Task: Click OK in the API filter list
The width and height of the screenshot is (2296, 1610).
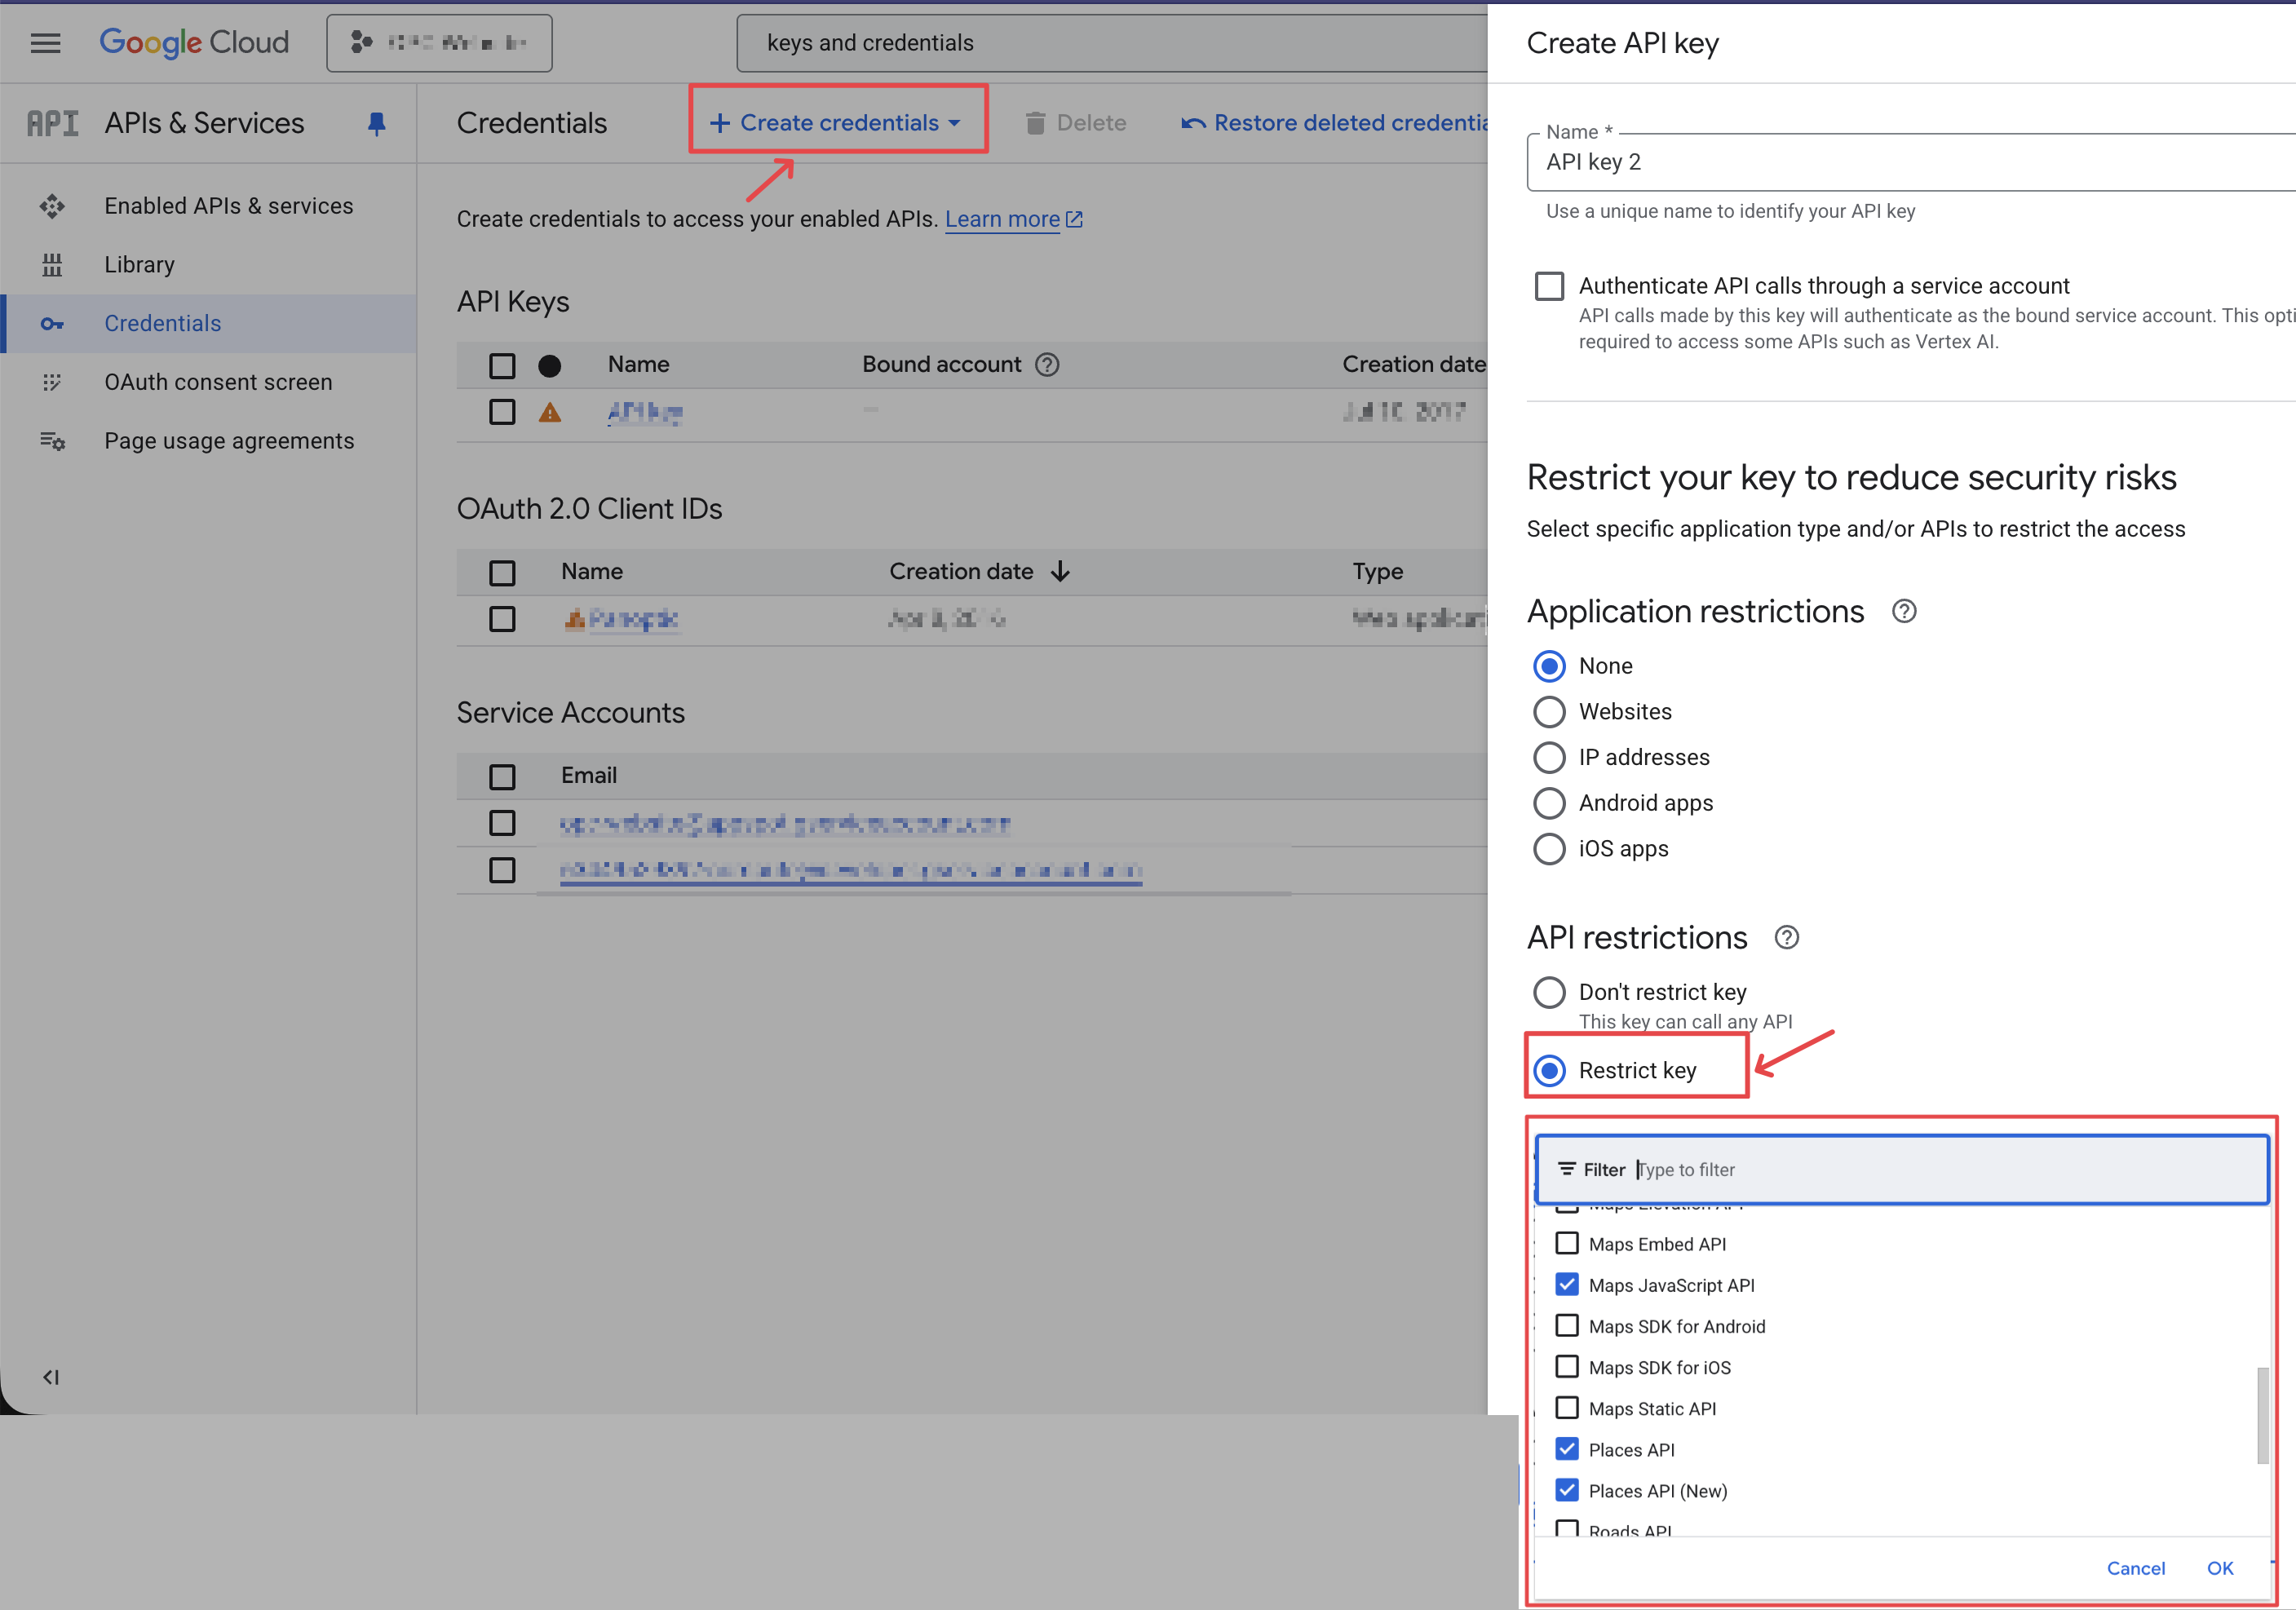Action: click(2219, 1568)
